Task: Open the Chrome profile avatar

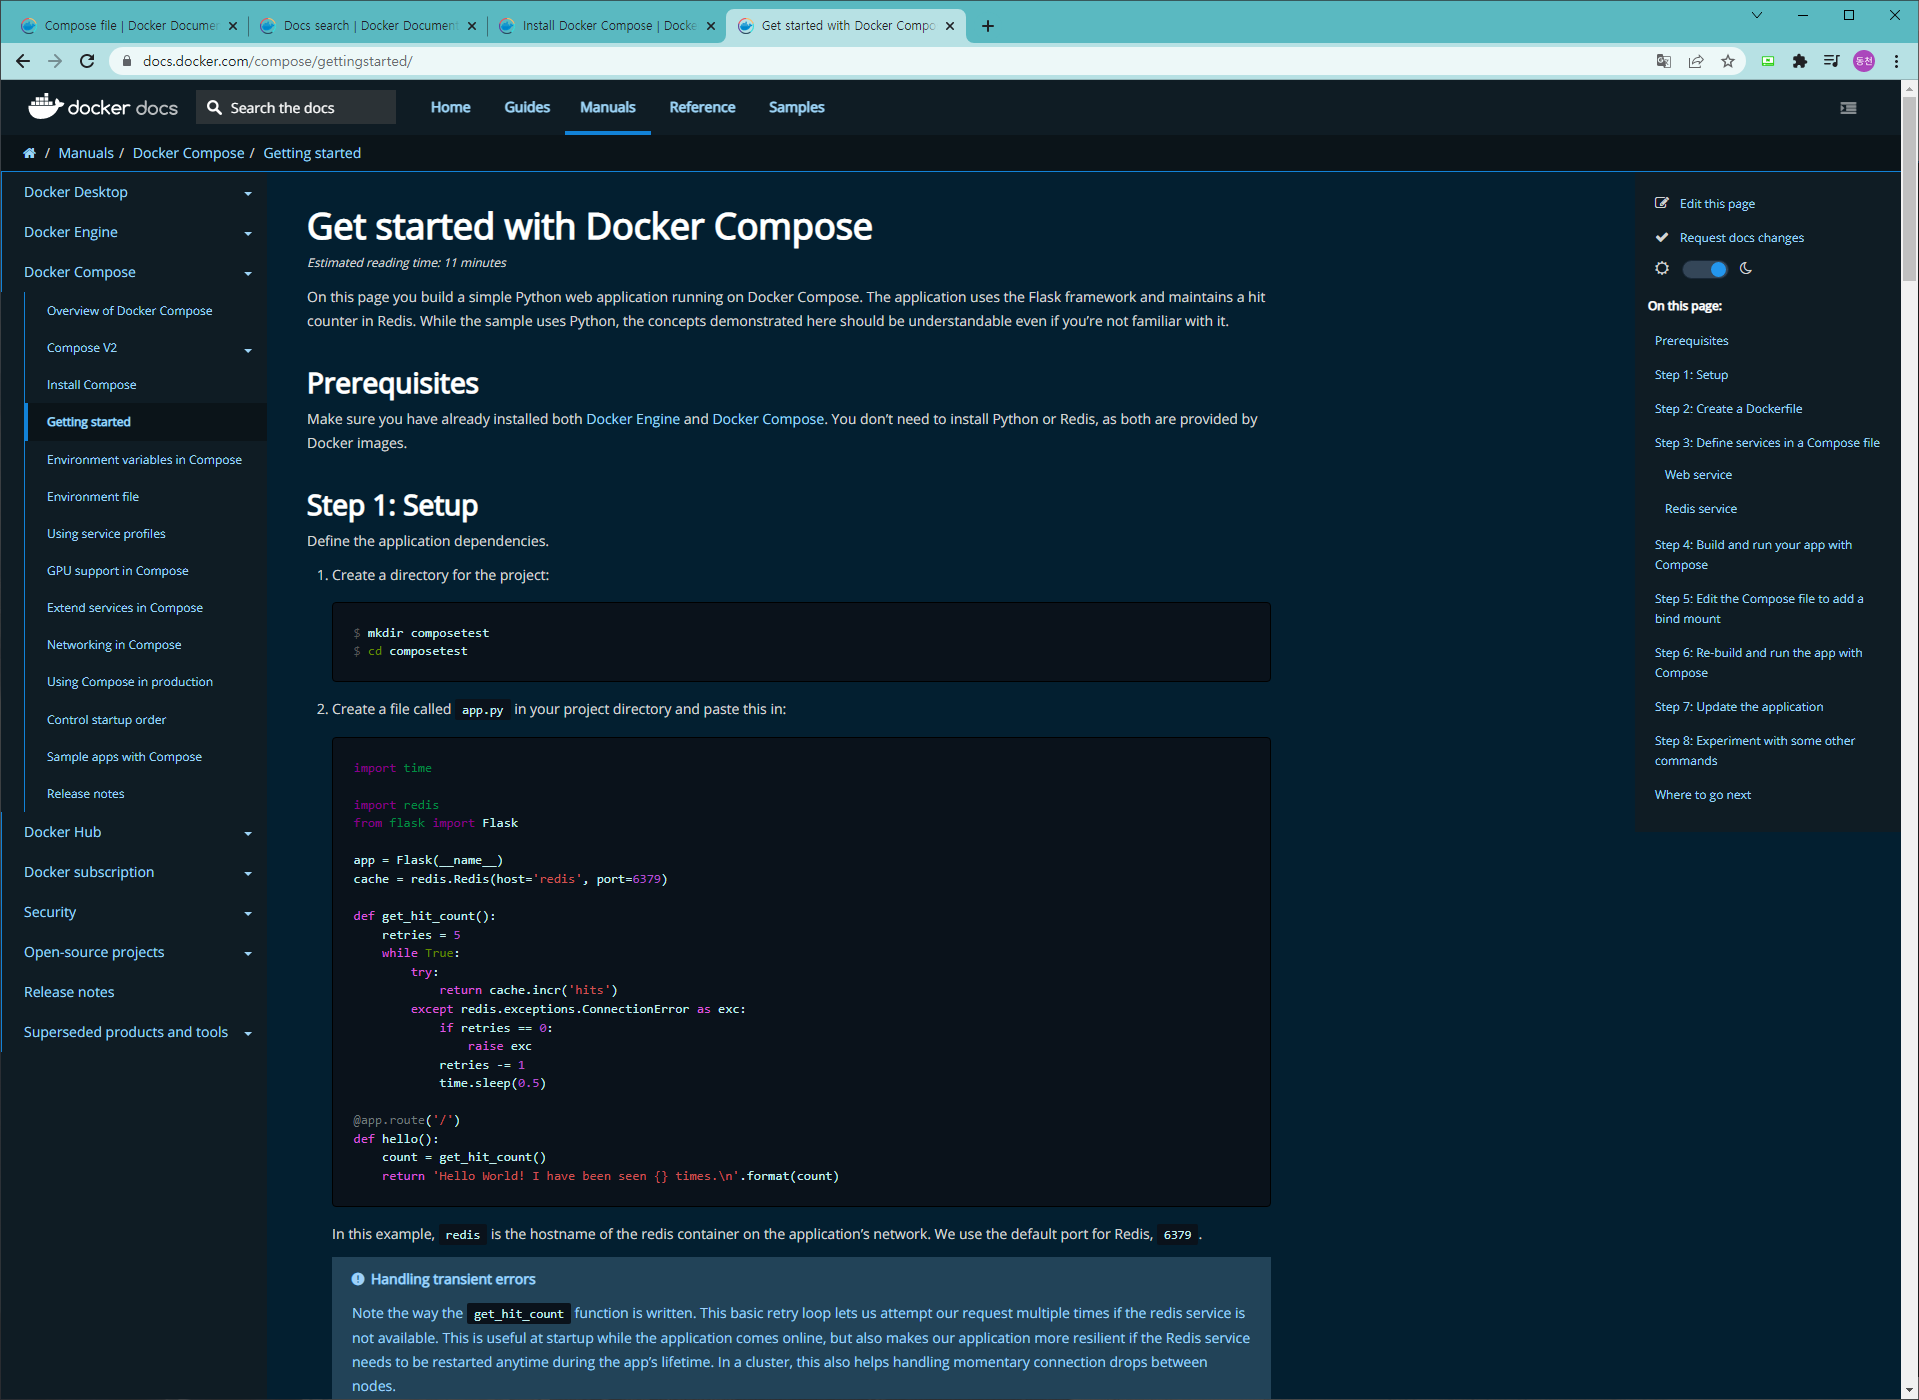Action: pyautogui.click(x=1864, y=61)
